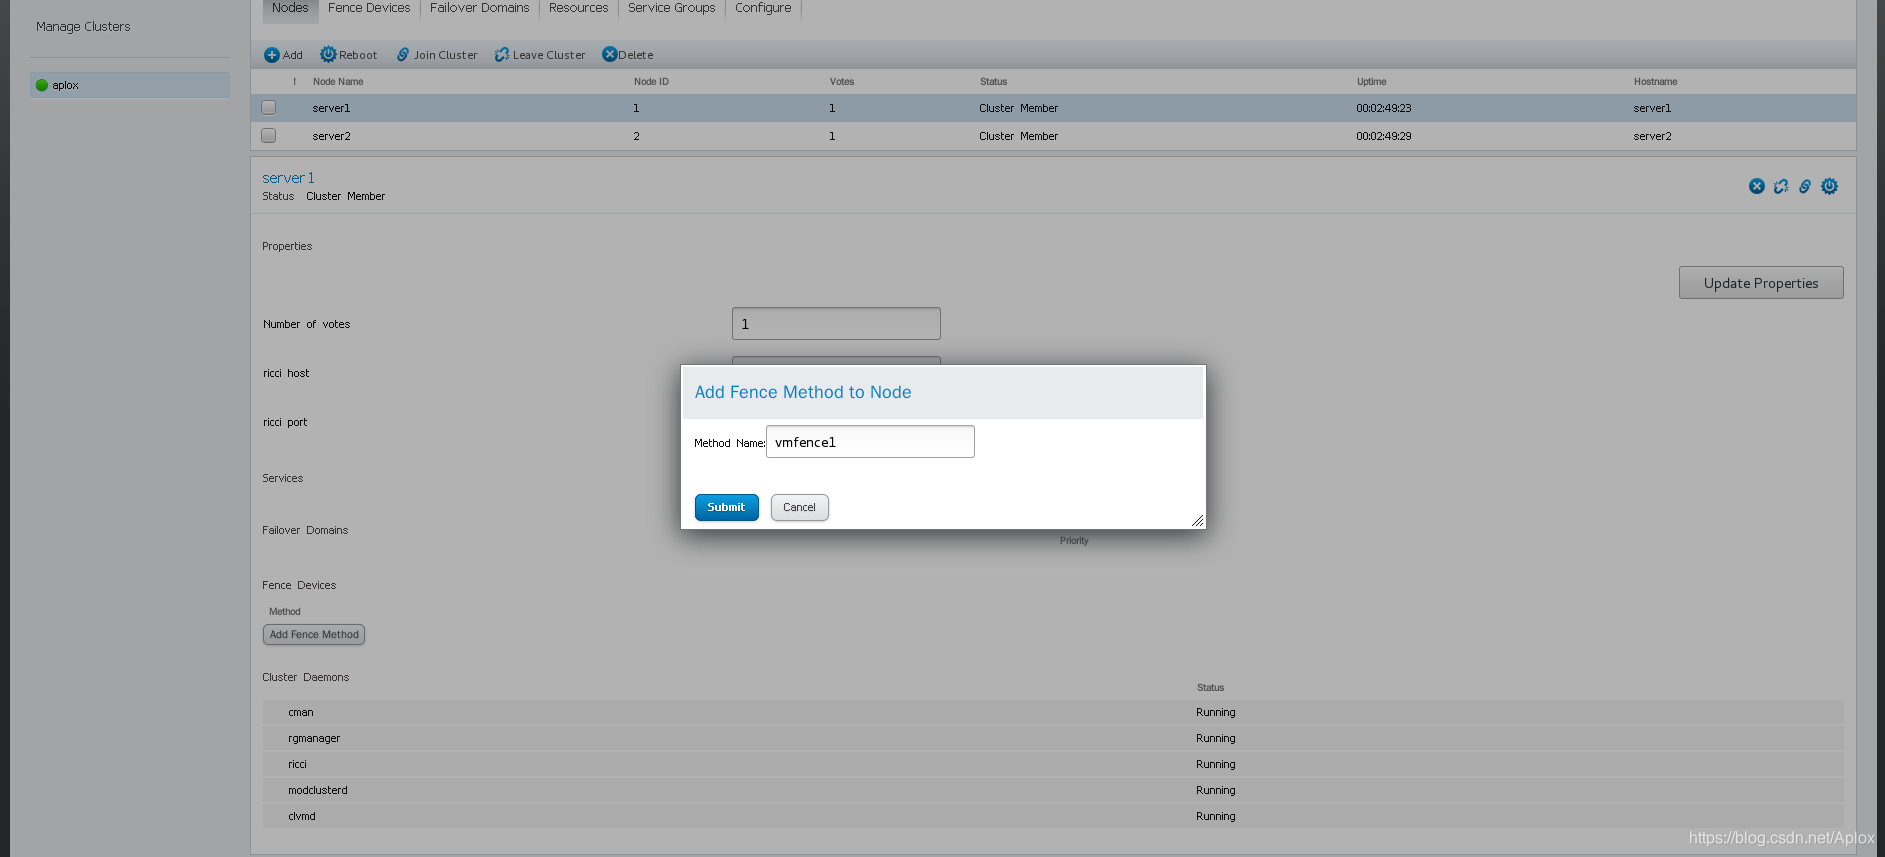This screenshot has height=857, width=1885.
Task: Open Manage Clusters link
Action: (83, 27)
